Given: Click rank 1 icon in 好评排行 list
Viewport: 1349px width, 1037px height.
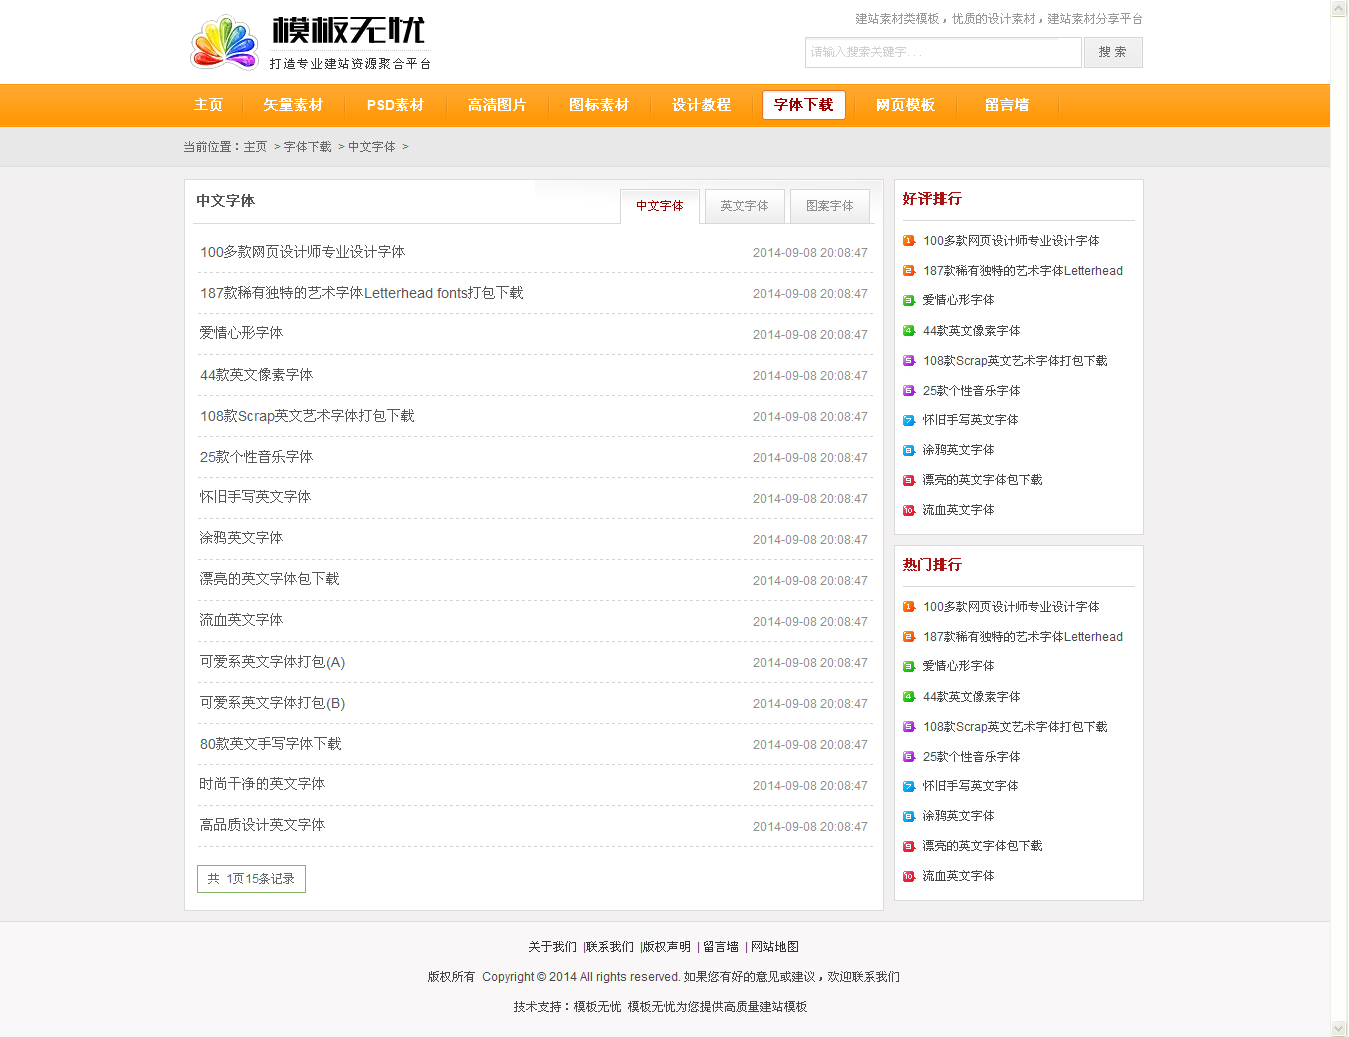Looking at the screenshot, I should pos(908,241).
